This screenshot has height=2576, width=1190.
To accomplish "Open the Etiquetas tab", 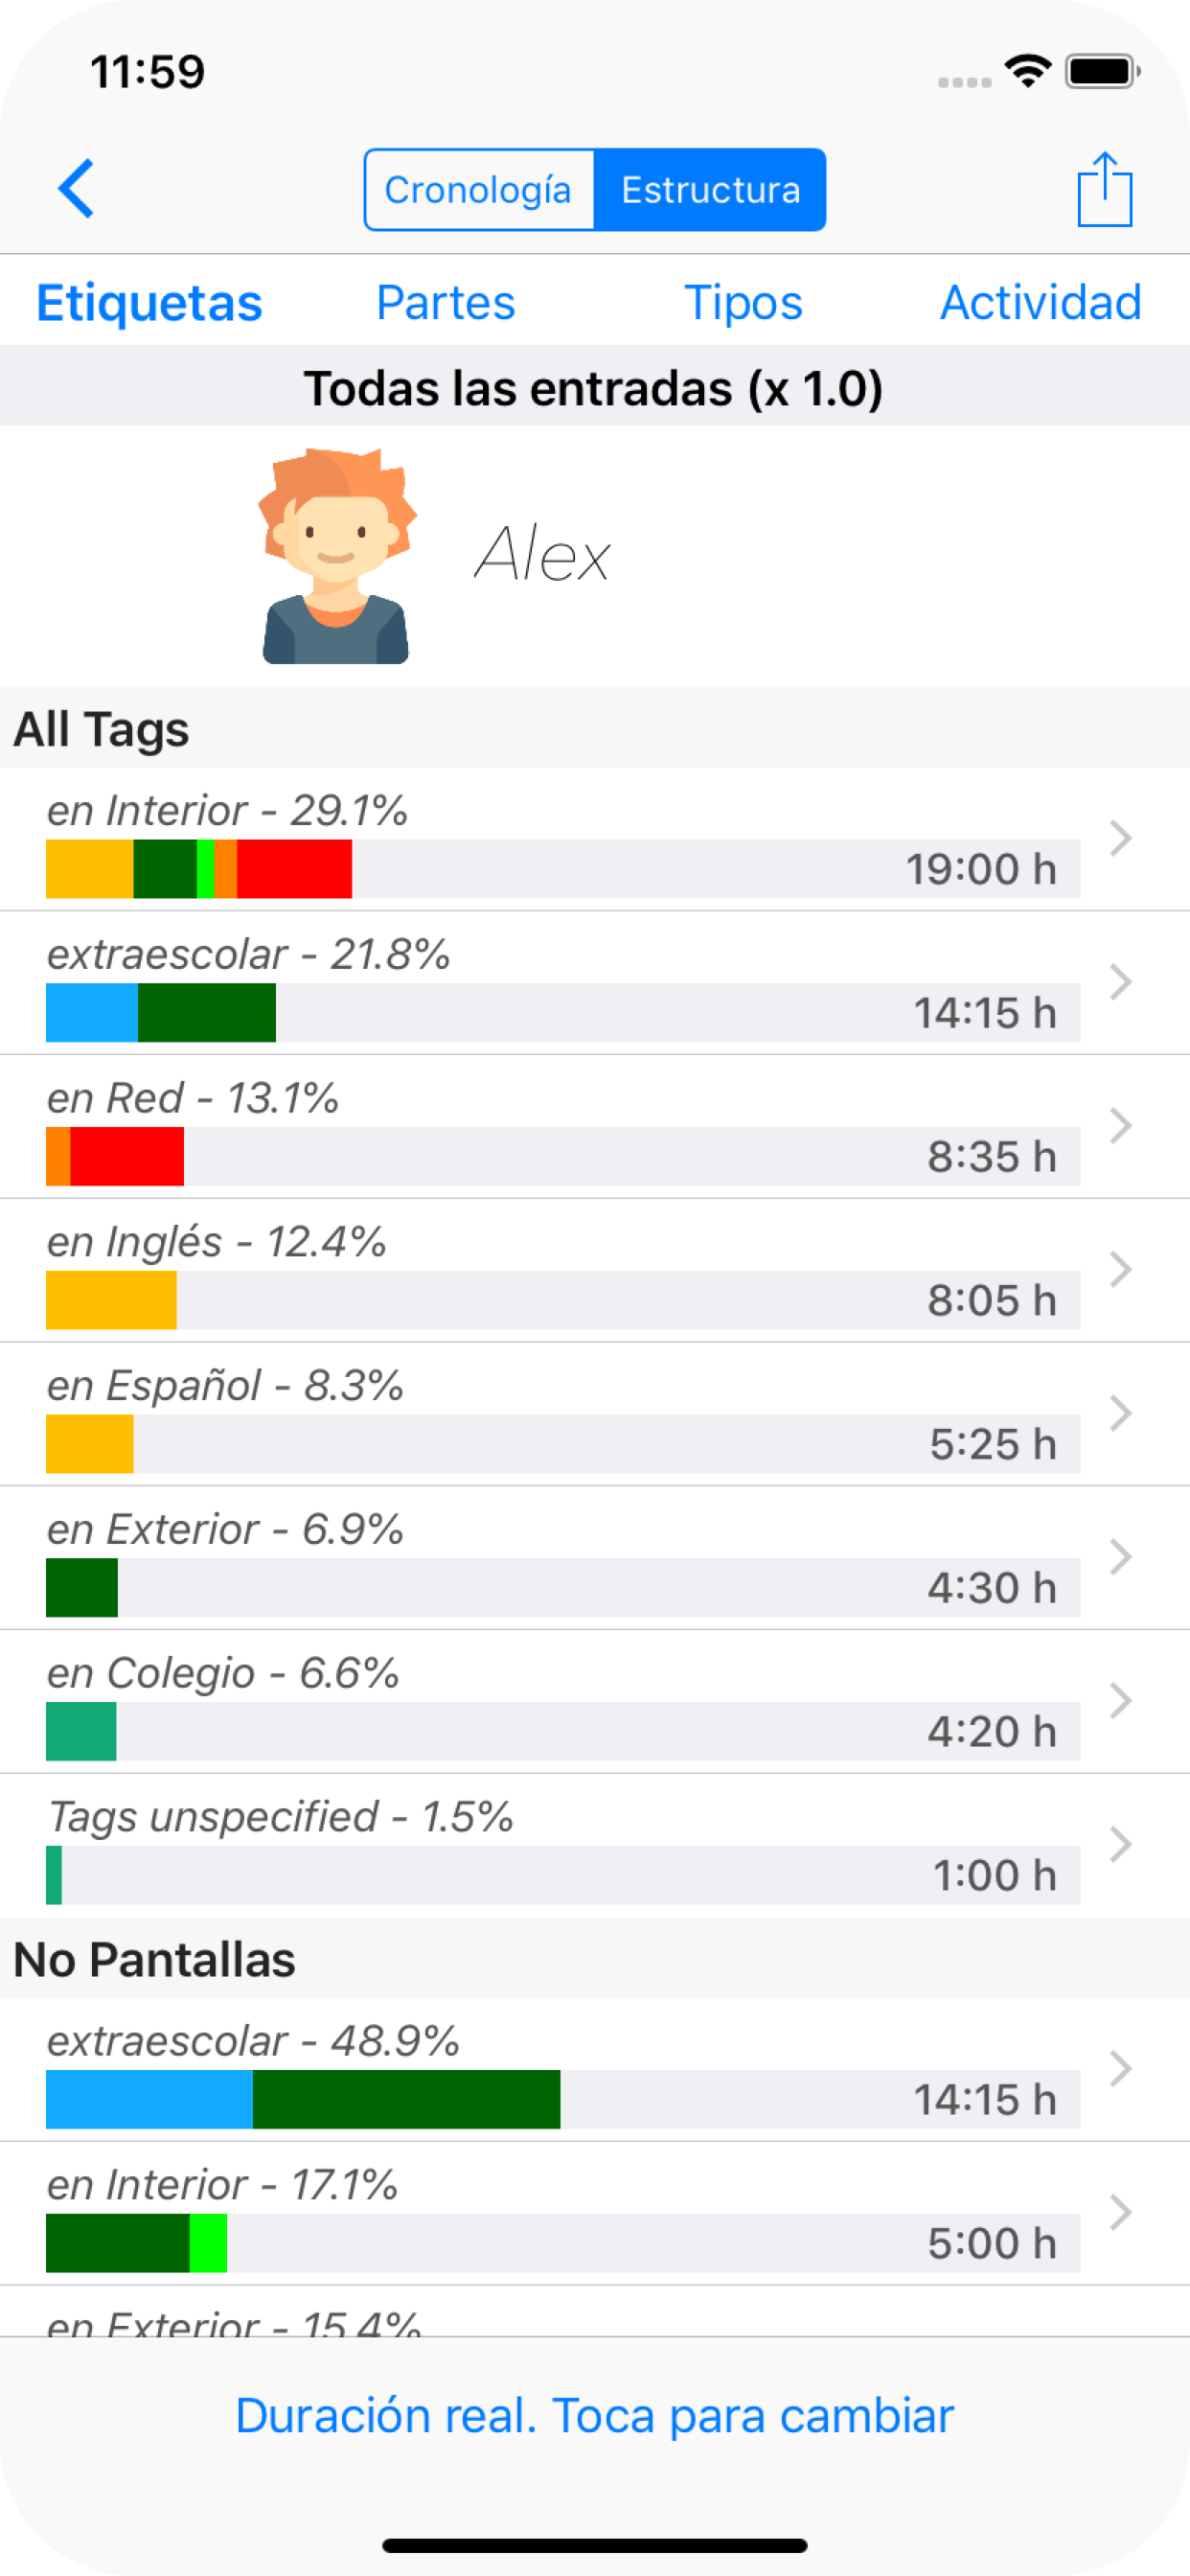I will [x=149, y=303].
